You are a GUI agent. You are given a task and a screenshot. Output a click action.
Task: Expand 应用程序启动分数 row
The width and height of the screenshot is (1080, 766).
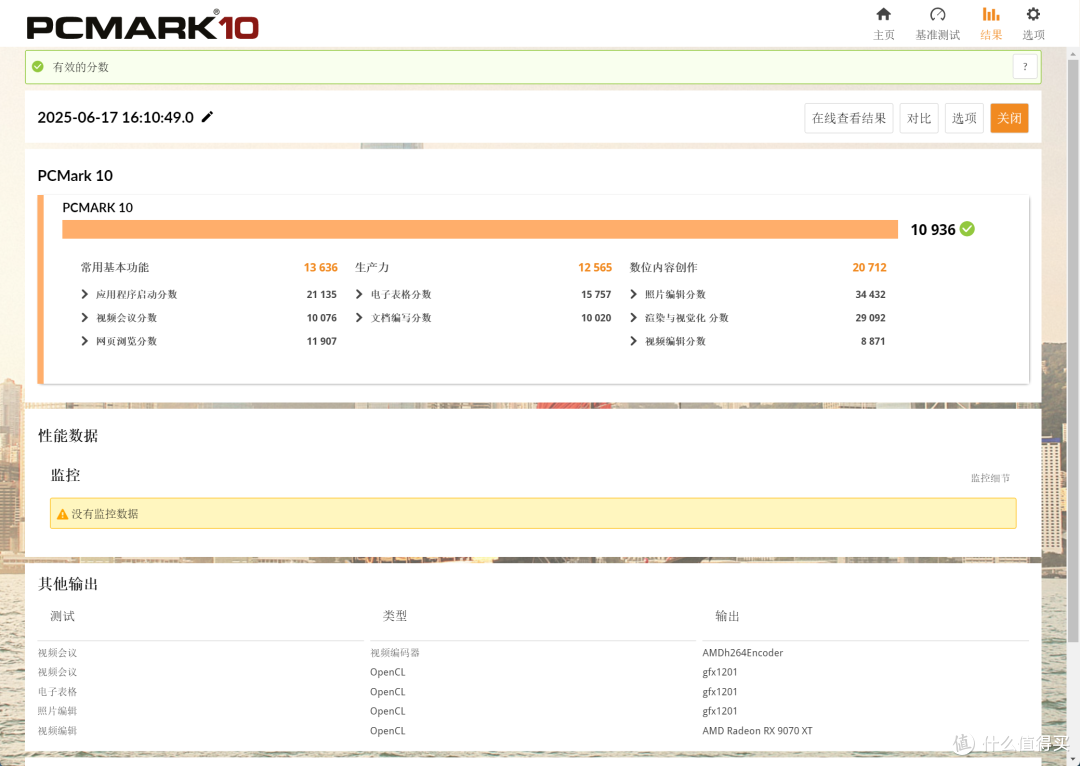[x=85, y=294]
